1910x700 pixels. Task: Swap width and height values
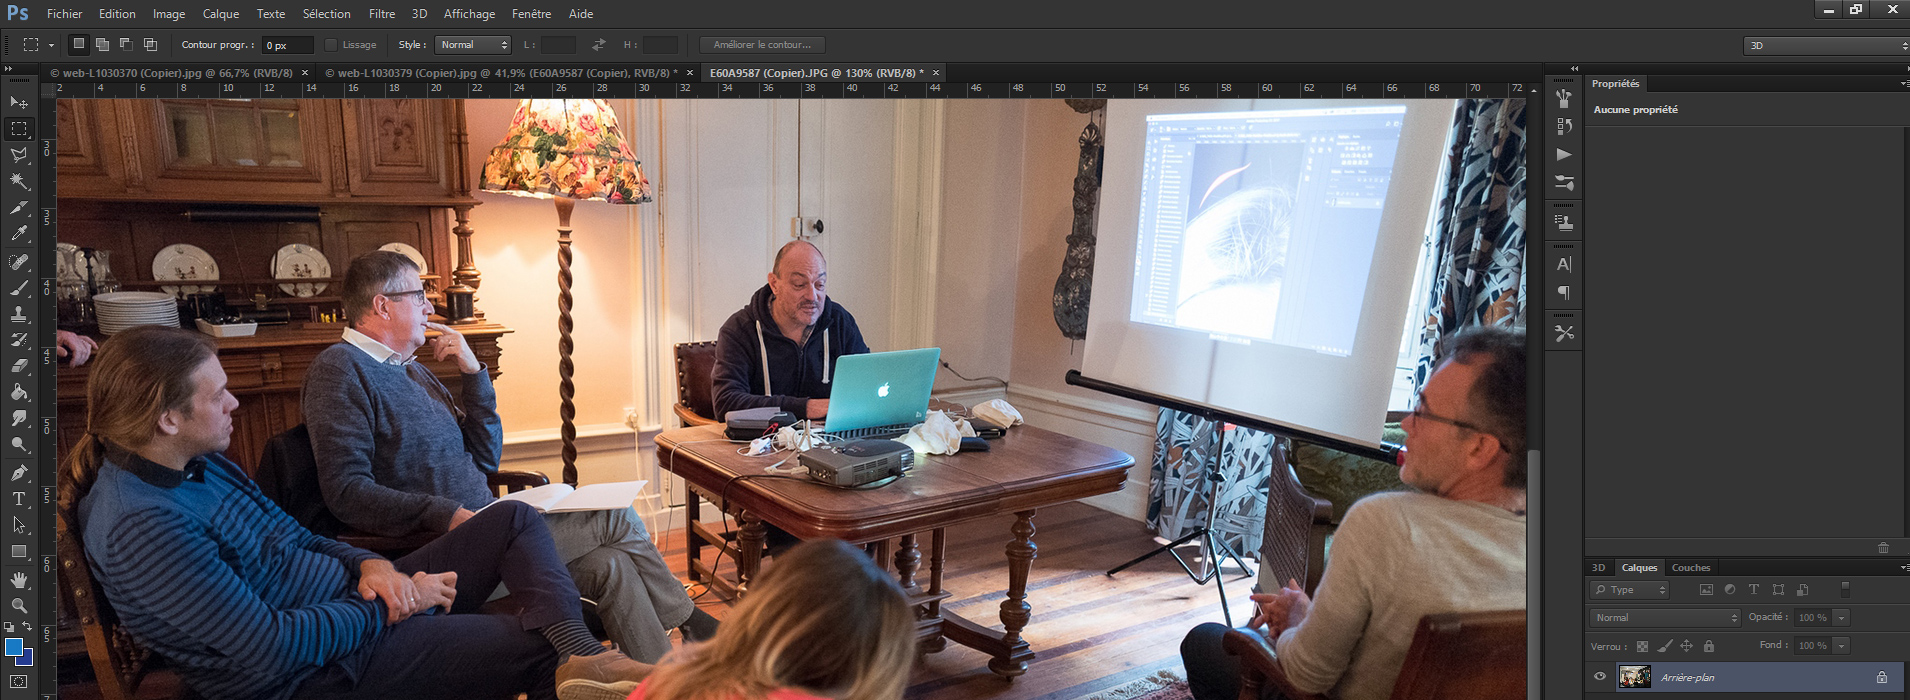tap(599, 45)
